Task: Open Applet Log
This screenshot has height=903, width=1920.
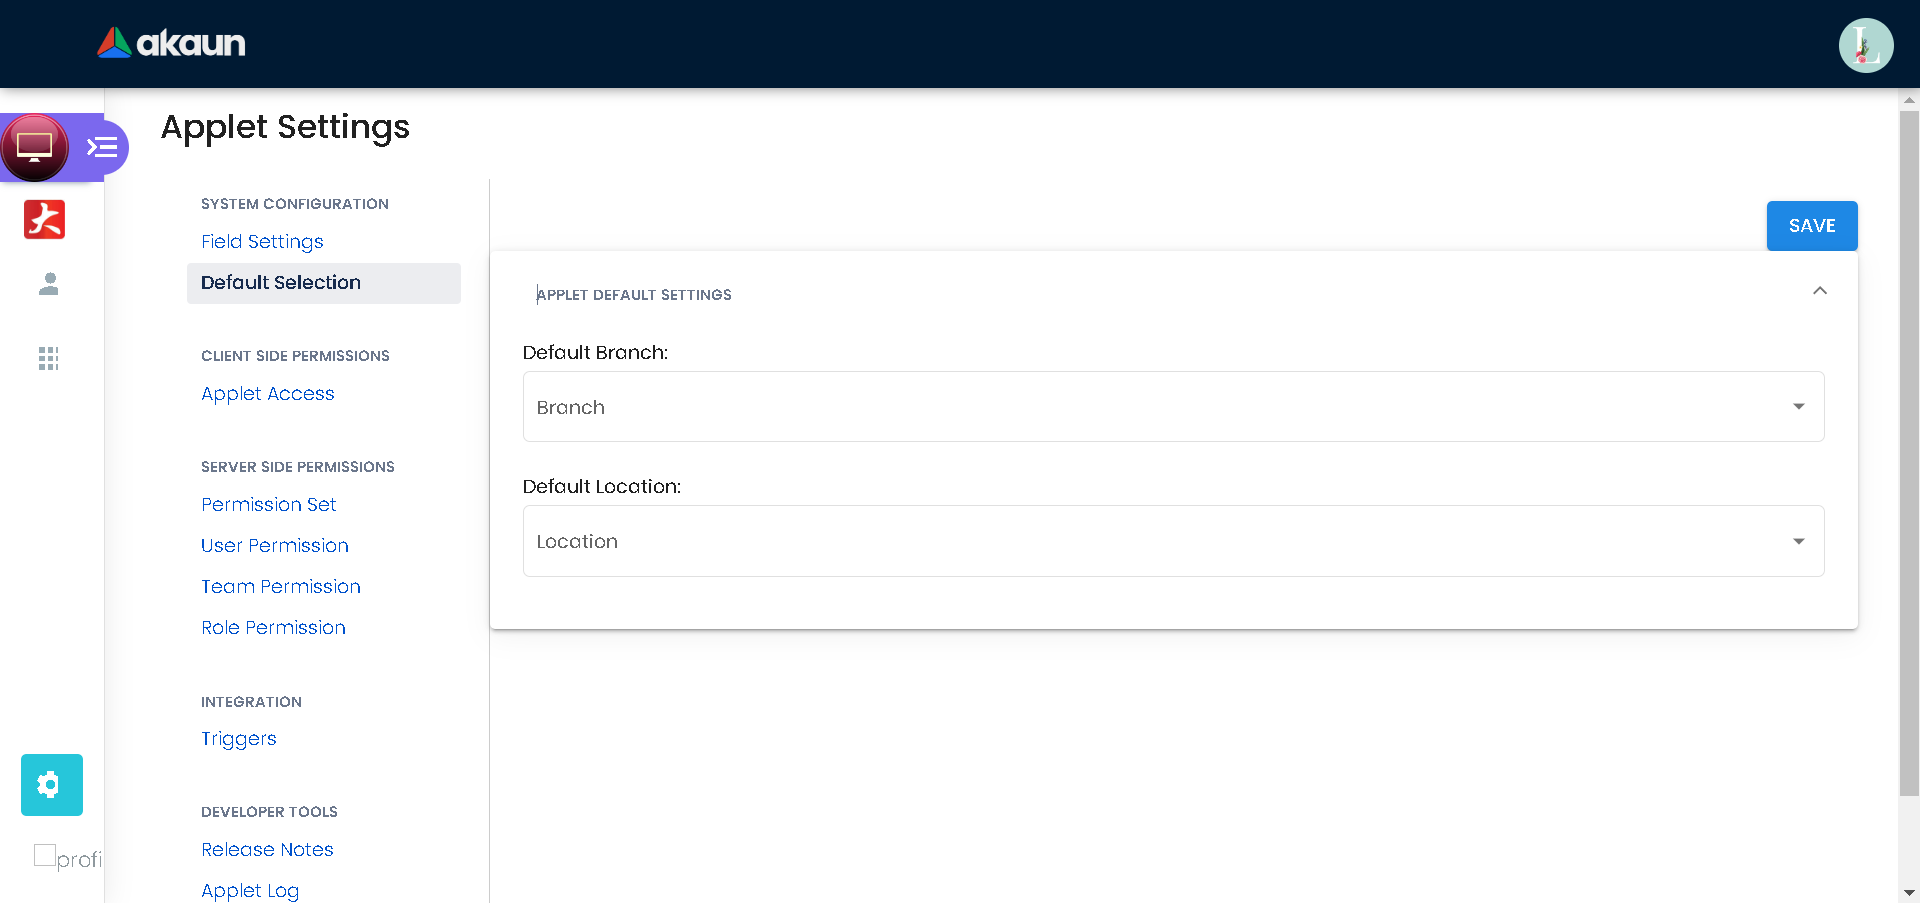Action: [250, 891]
